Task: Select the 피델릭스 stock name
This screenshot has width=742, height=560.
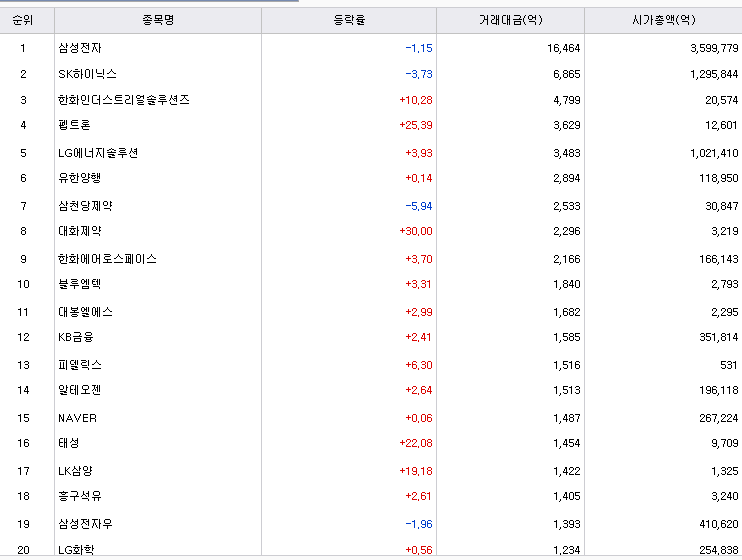Action: pos(80,365)
